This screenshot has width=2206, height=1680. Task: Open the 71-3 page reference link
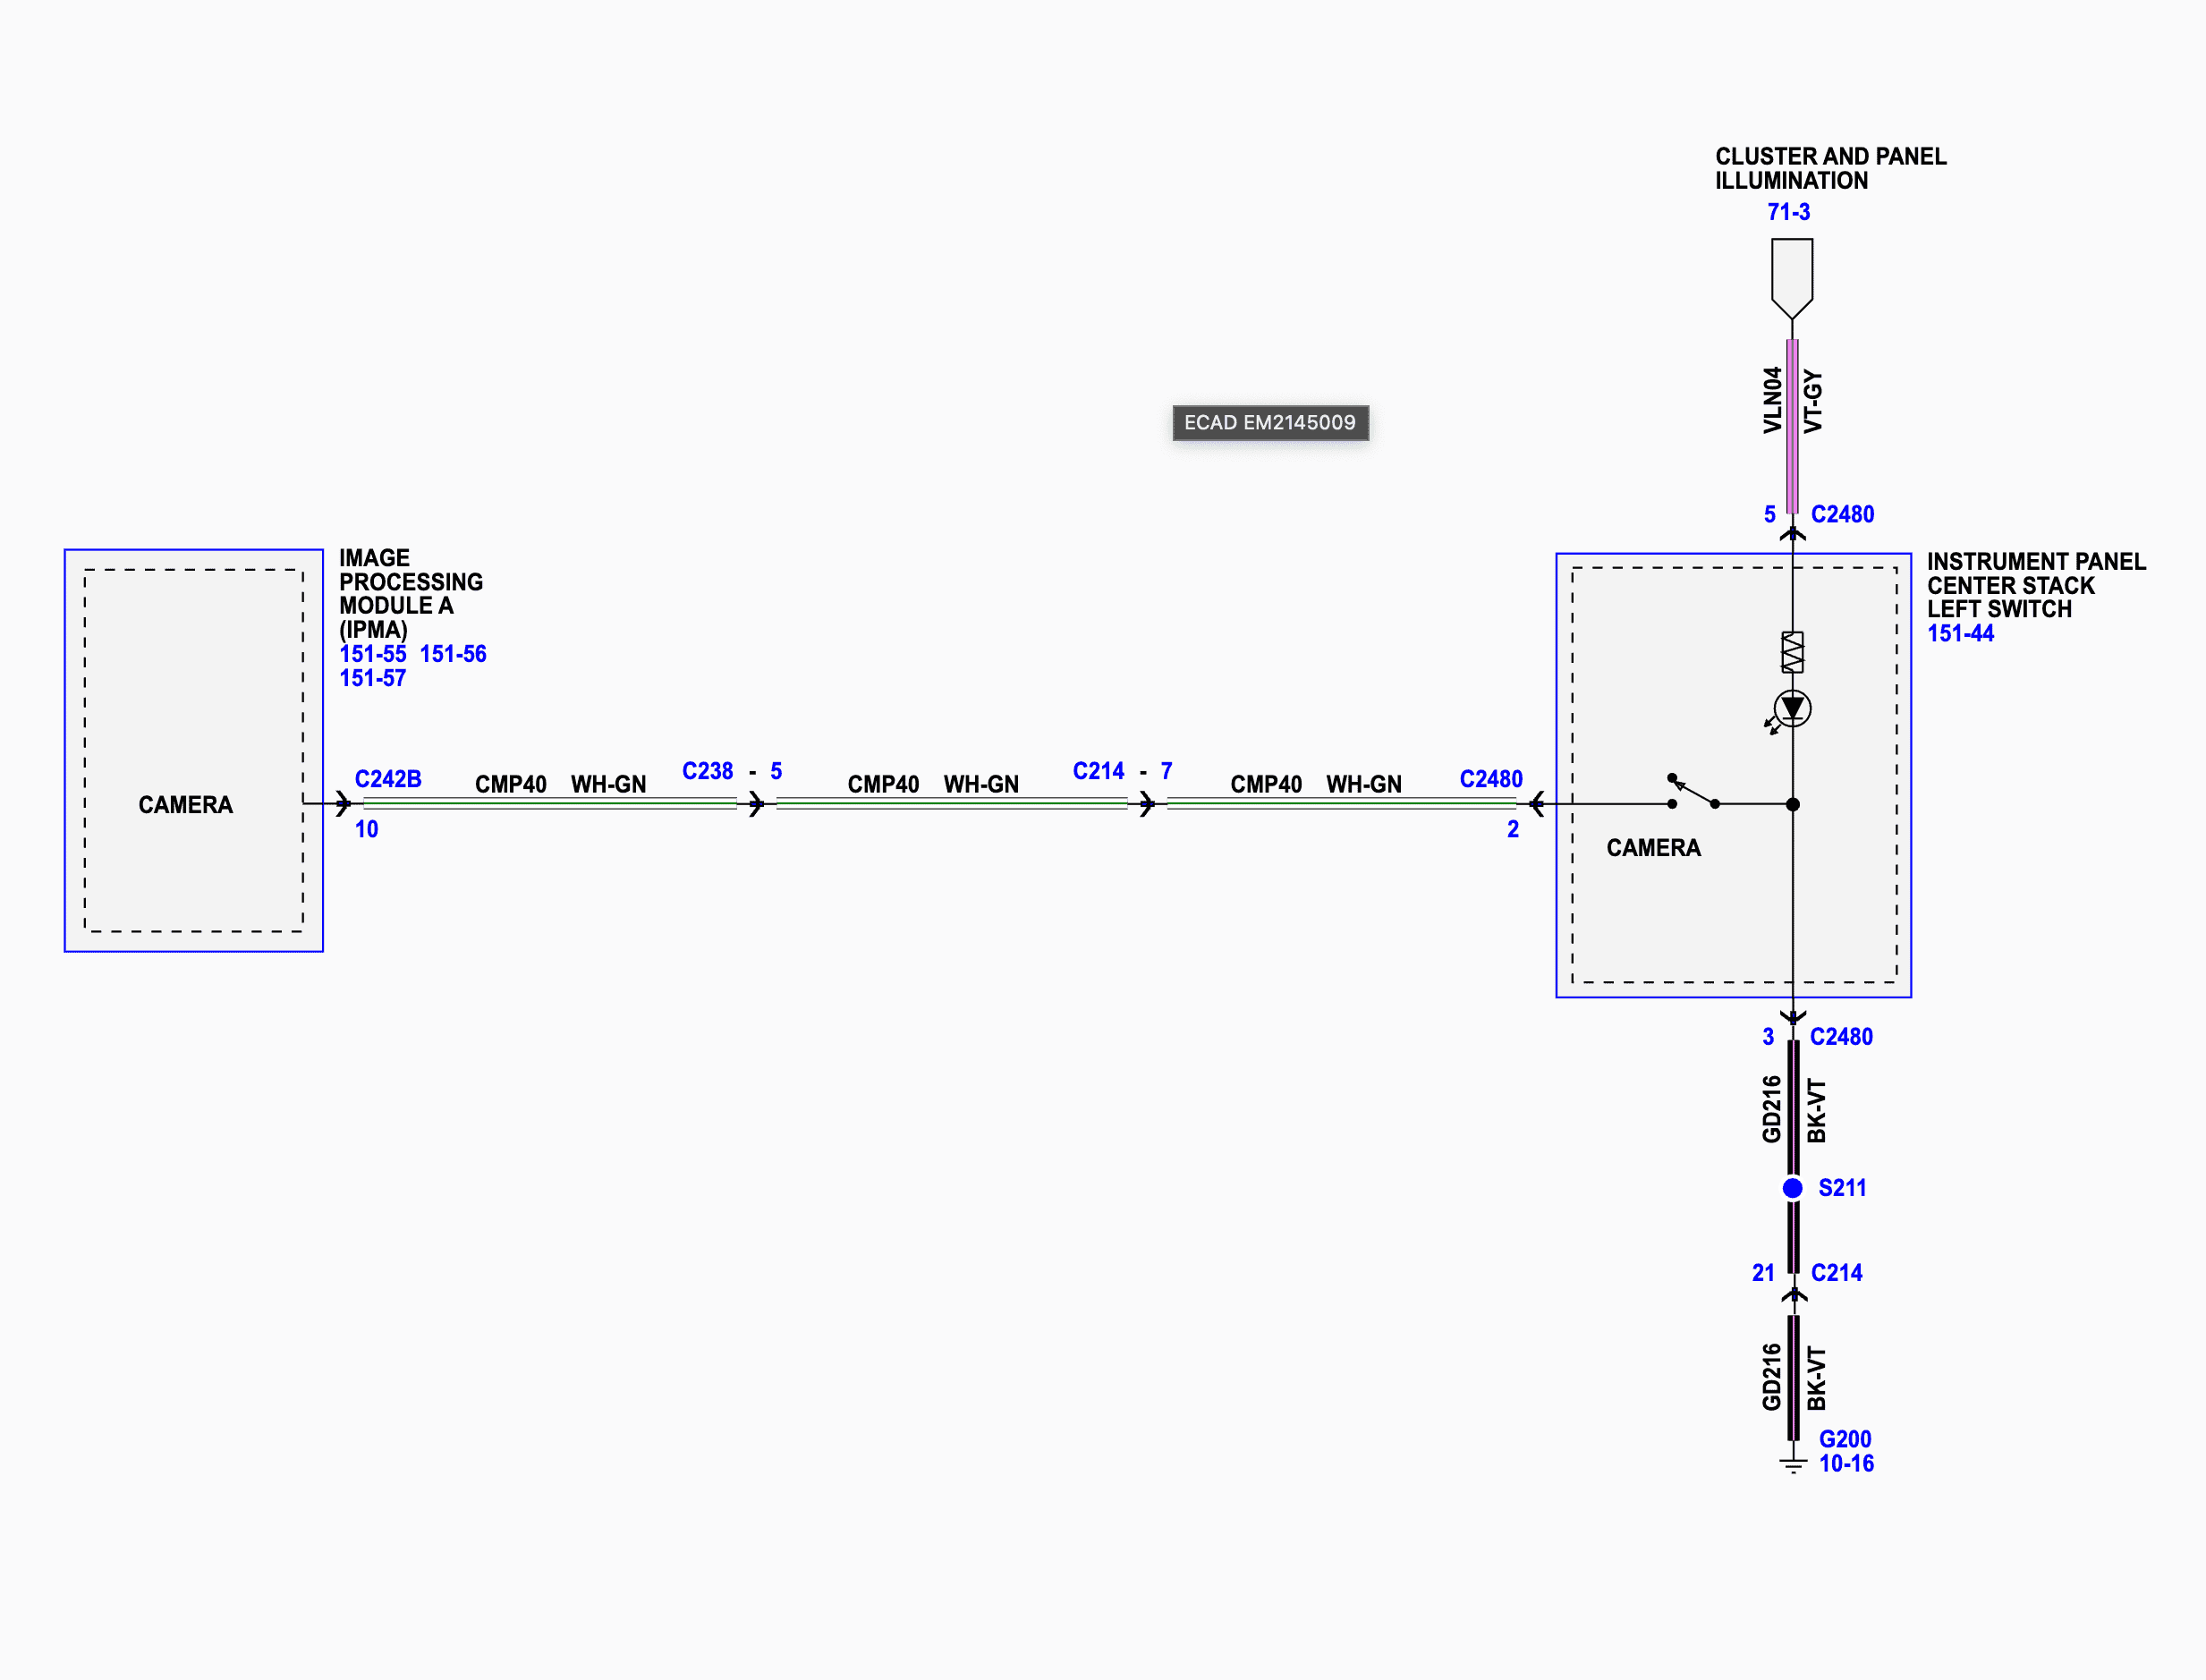point(1788,212)
